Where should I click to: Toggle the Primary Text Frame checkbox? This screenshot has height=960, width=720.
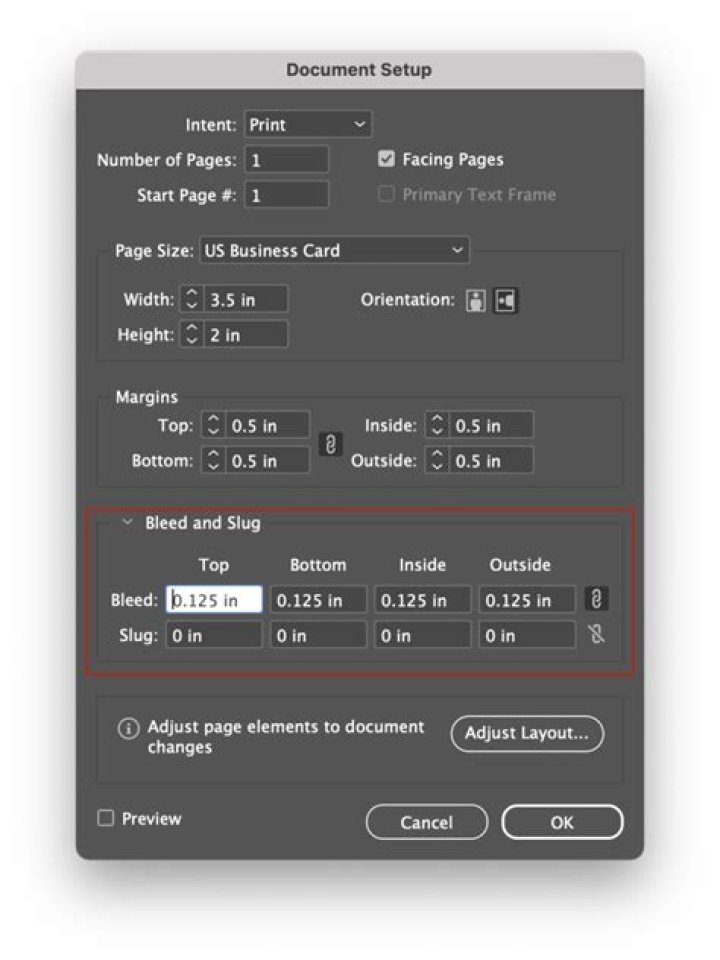coord(387,195)
